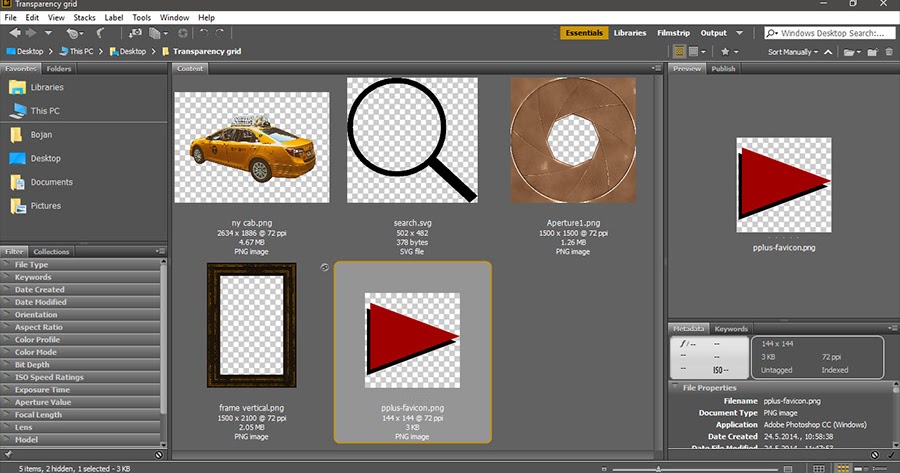900x473 pixels.
Task: Expand the Keywords filter section
Action: point(33,277)
